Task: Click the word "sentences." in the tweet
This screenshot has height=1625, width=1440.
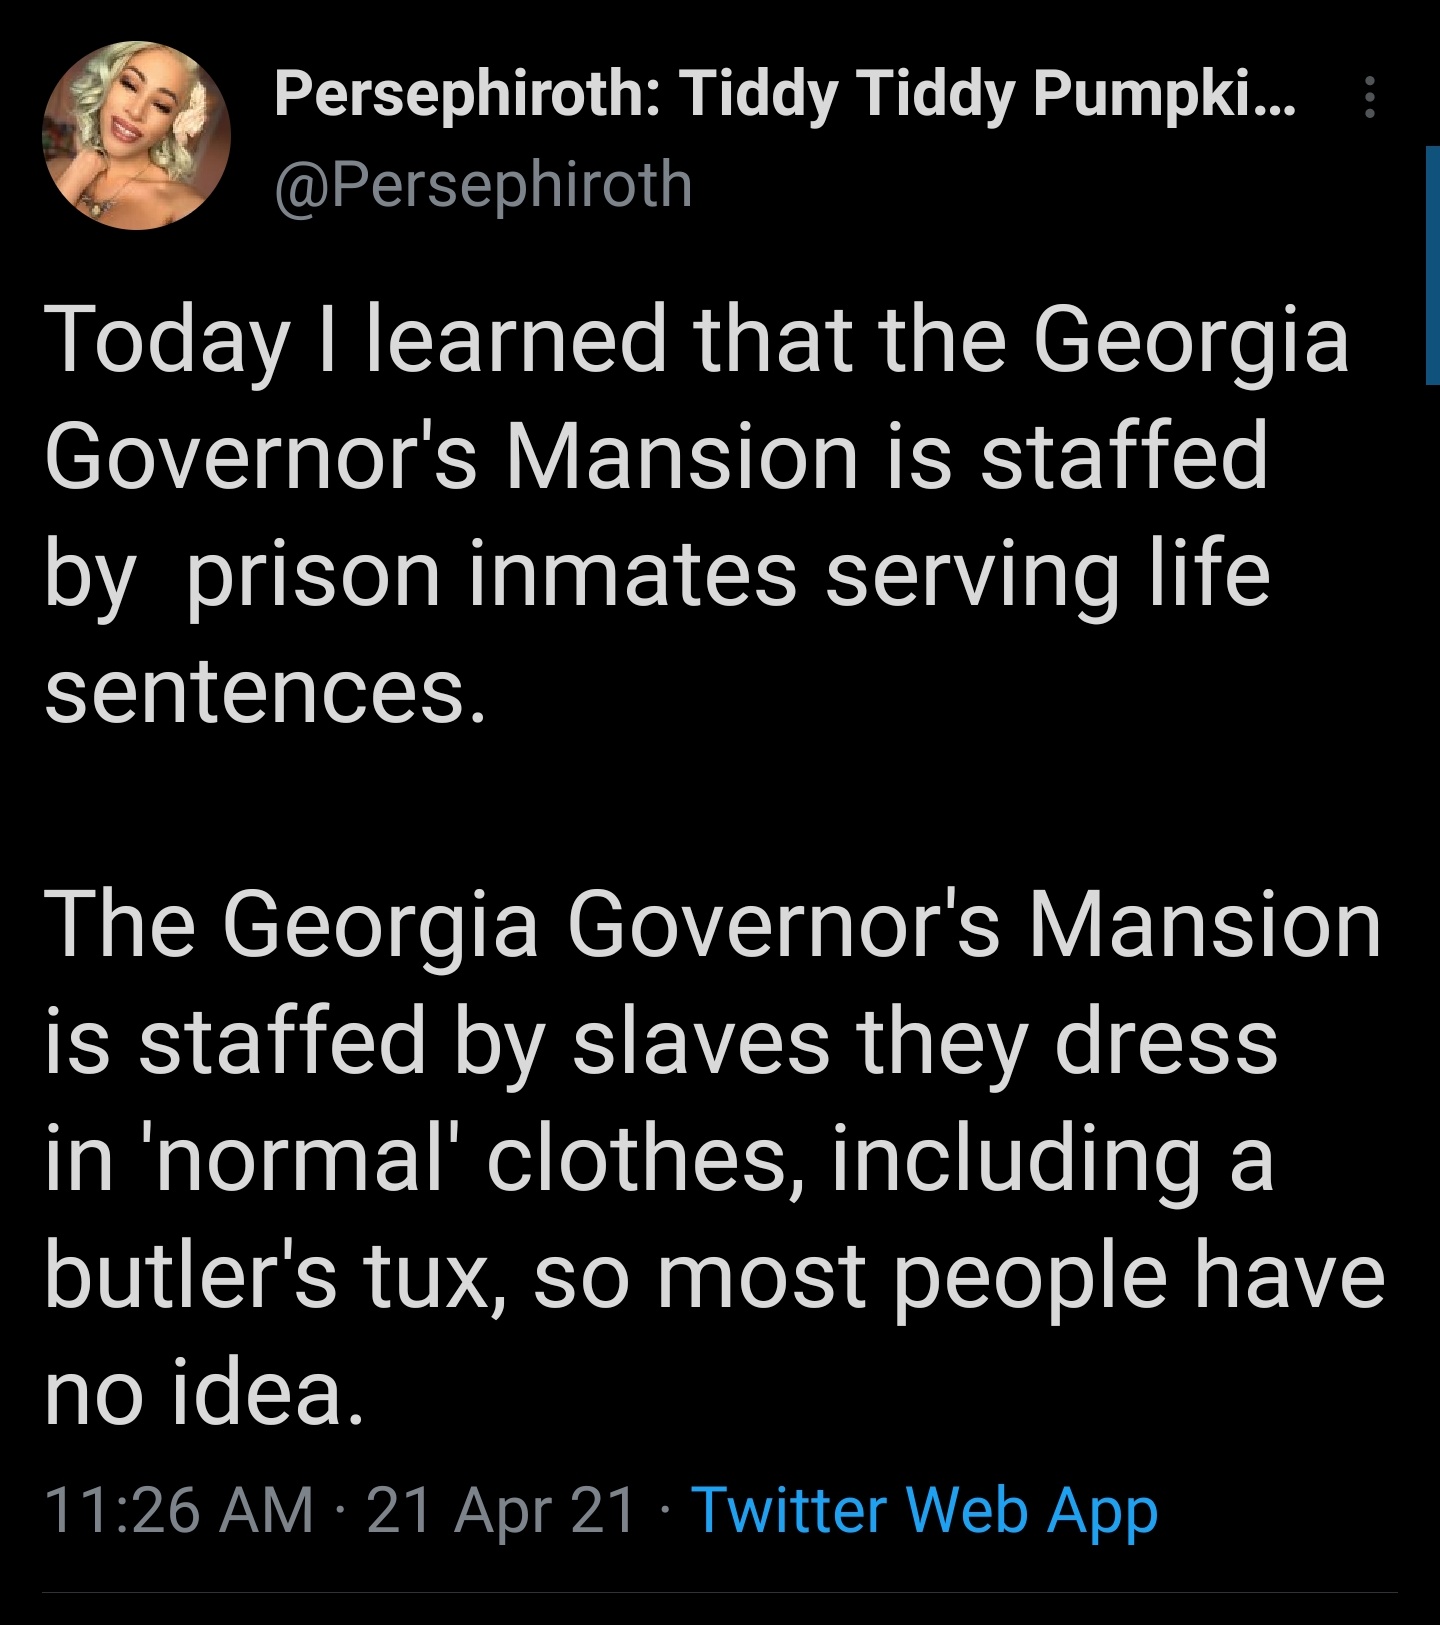Action: [x=265, y=692]
